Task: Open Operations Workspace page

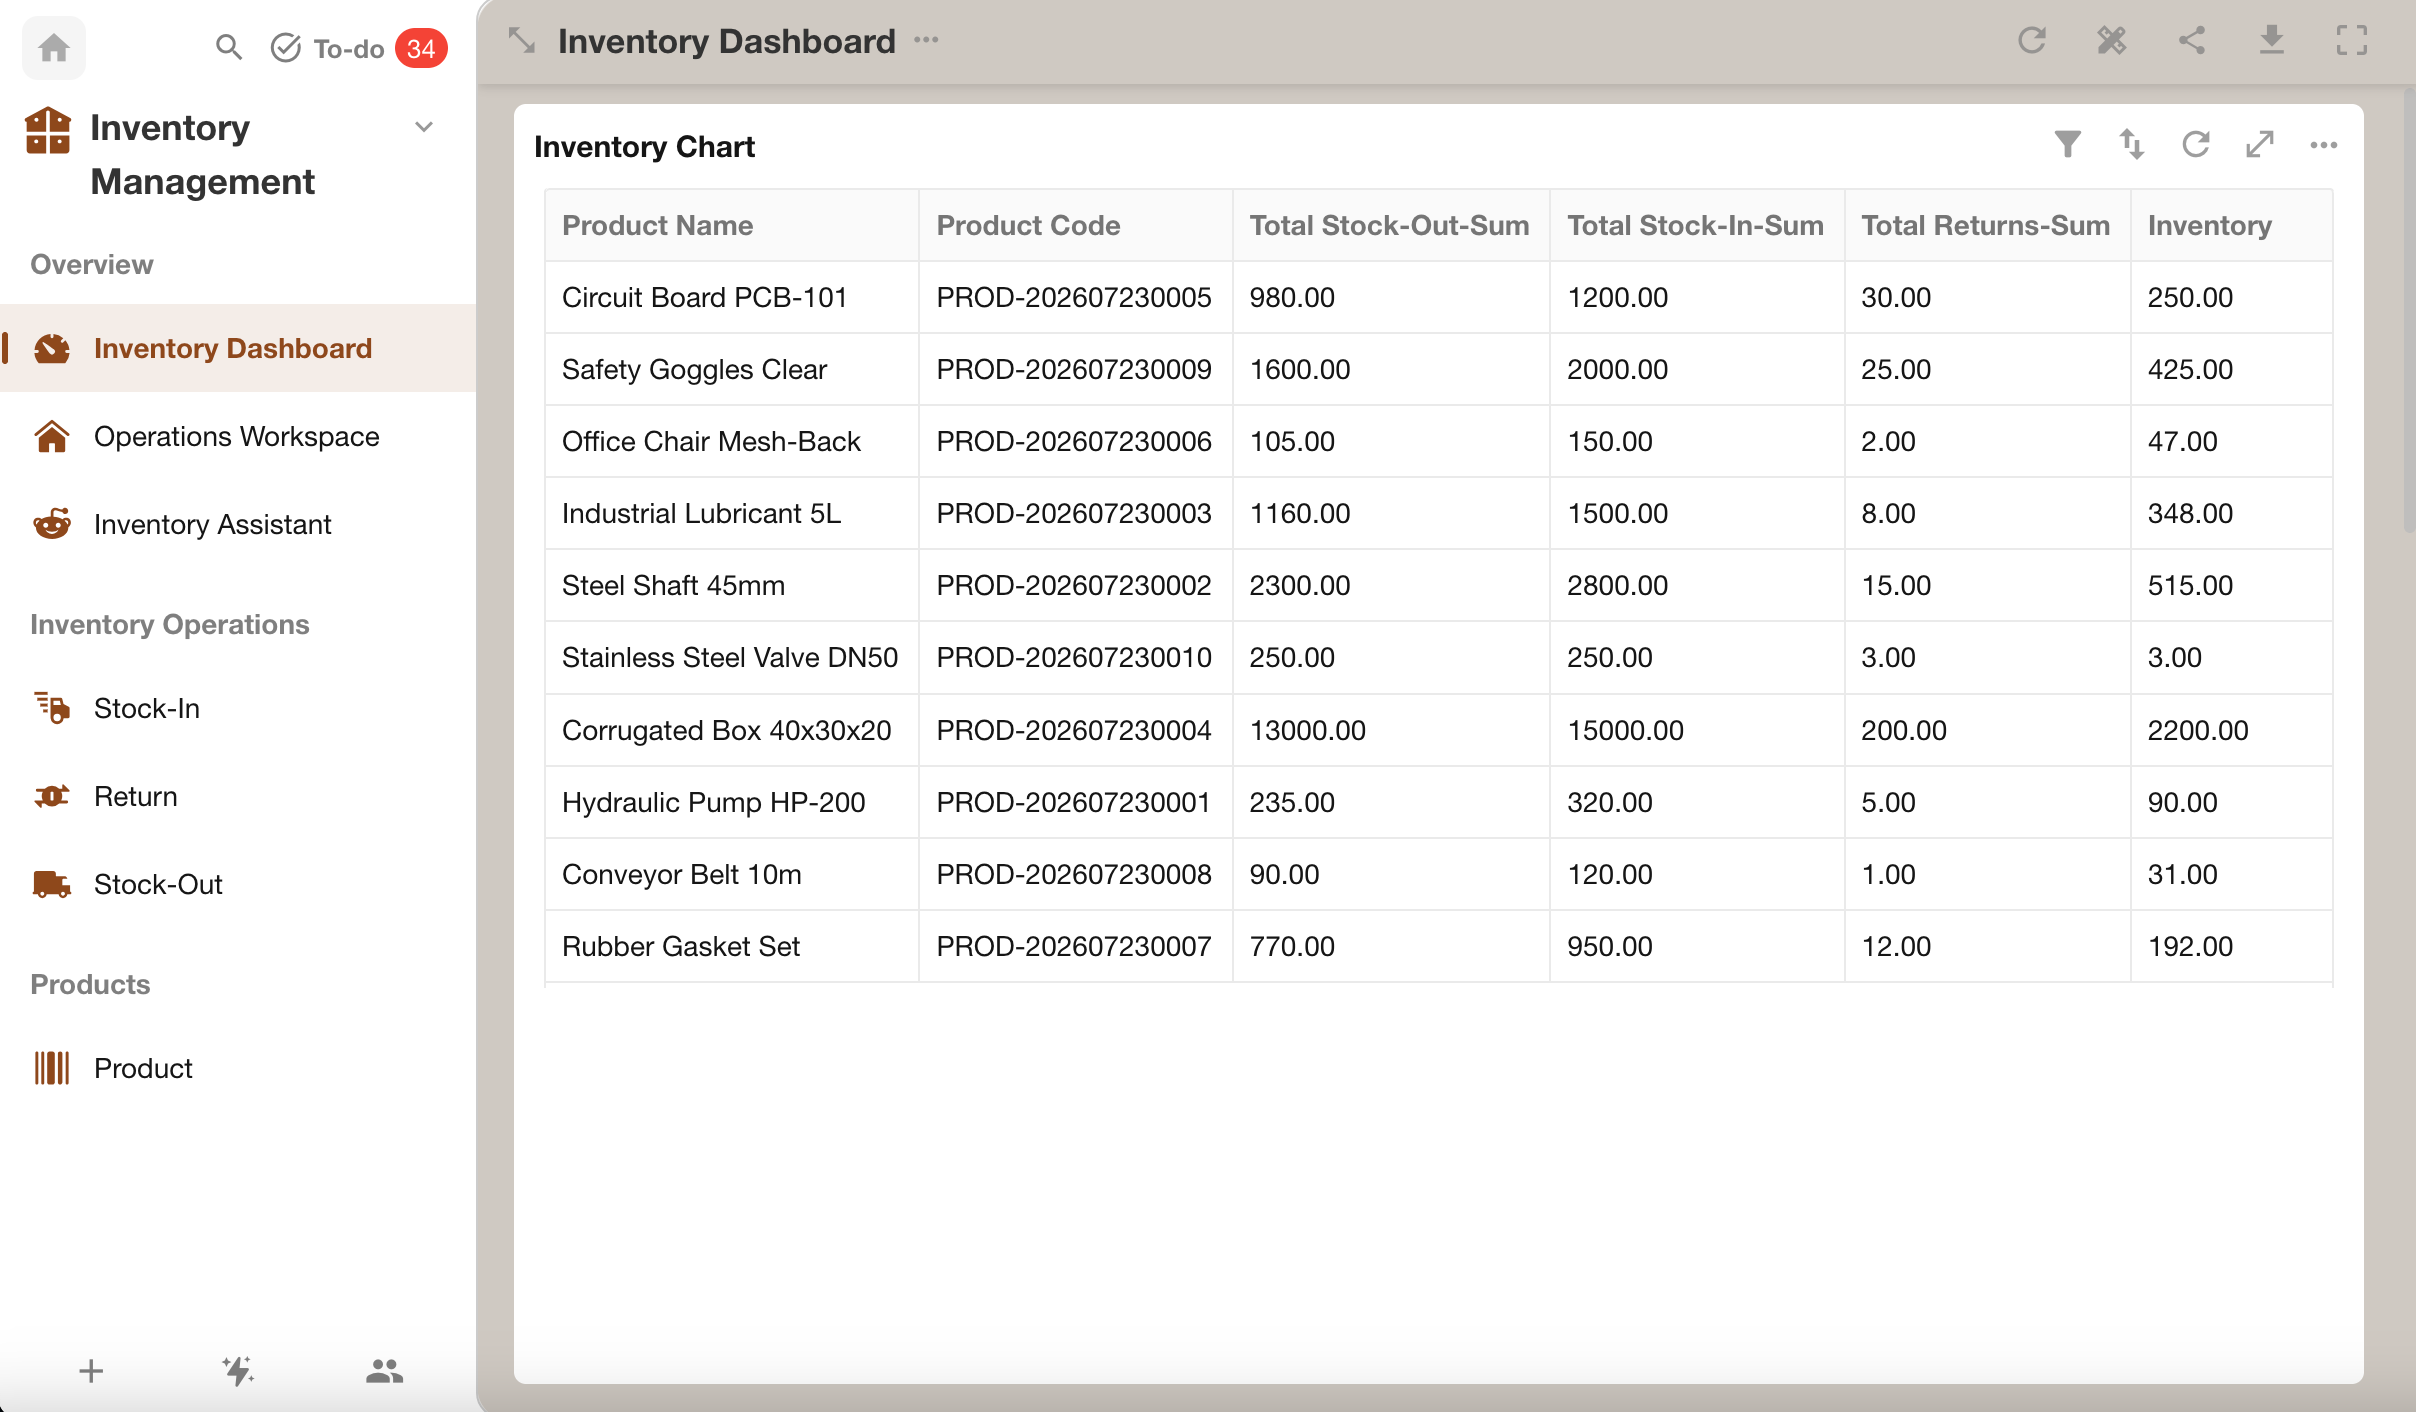Action: click(238, 436)
